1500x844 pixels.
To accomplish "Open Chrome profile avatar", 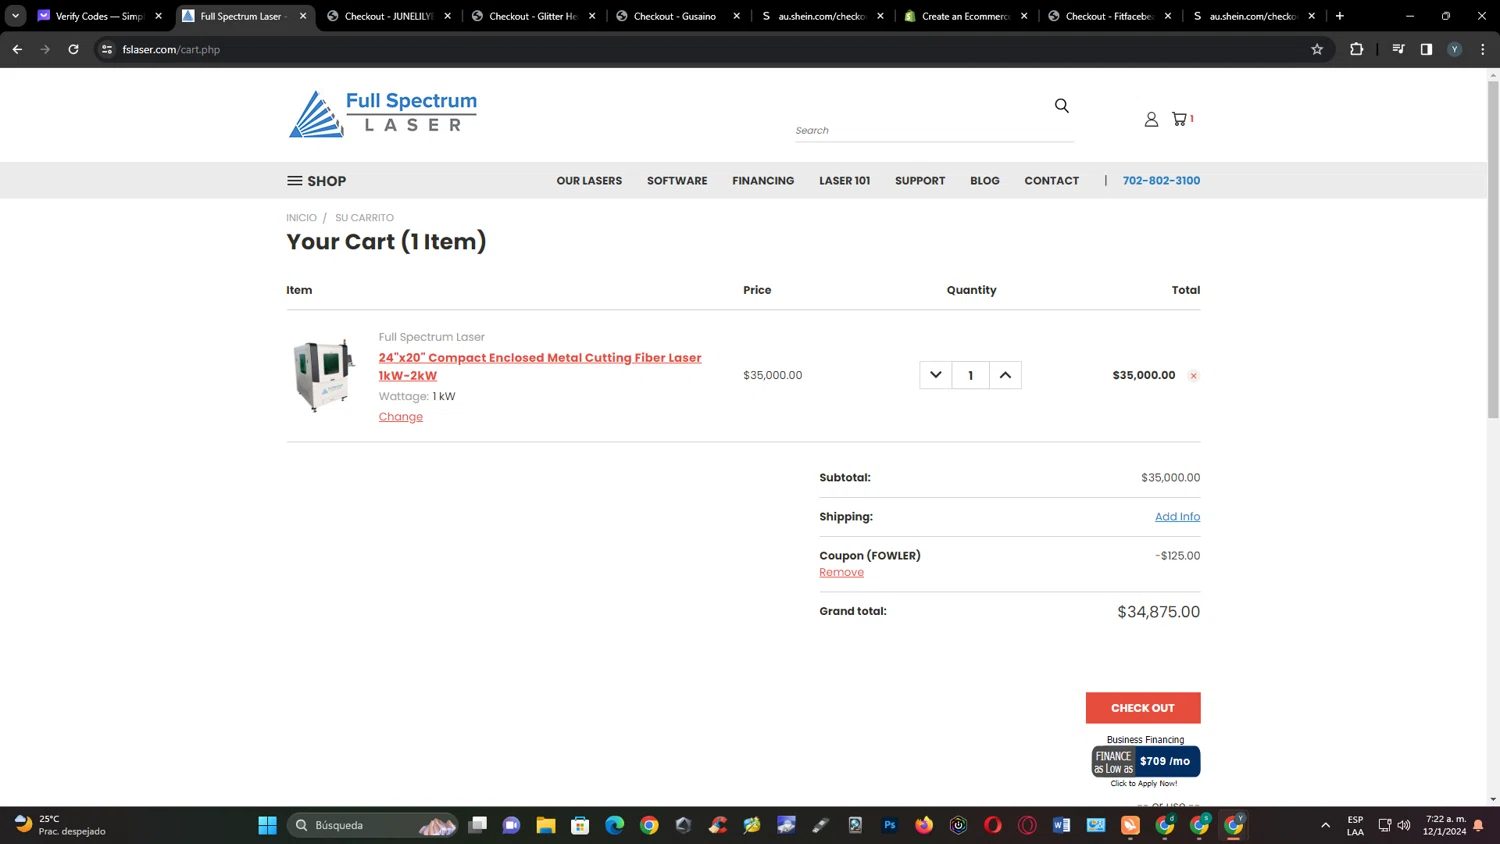I will pyautogui.click(x=1454, y=49).
